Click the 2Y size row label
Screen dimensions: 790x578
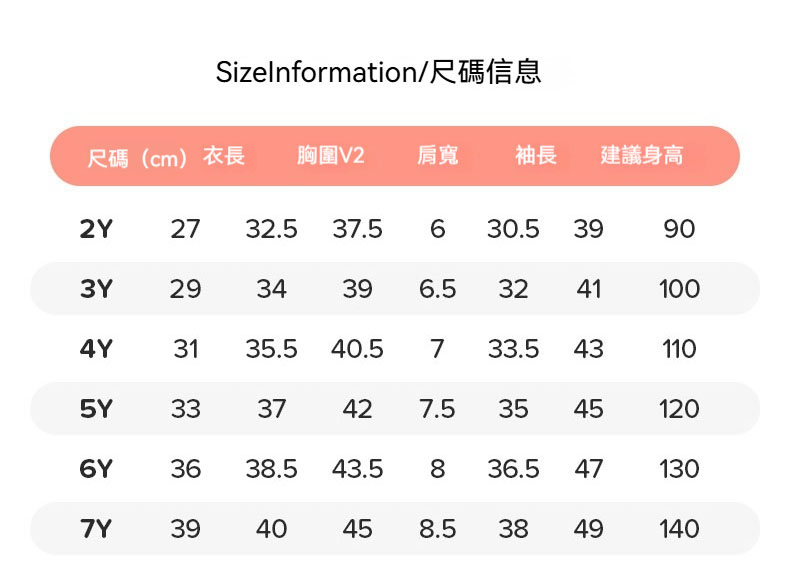(x=96, y=229)
